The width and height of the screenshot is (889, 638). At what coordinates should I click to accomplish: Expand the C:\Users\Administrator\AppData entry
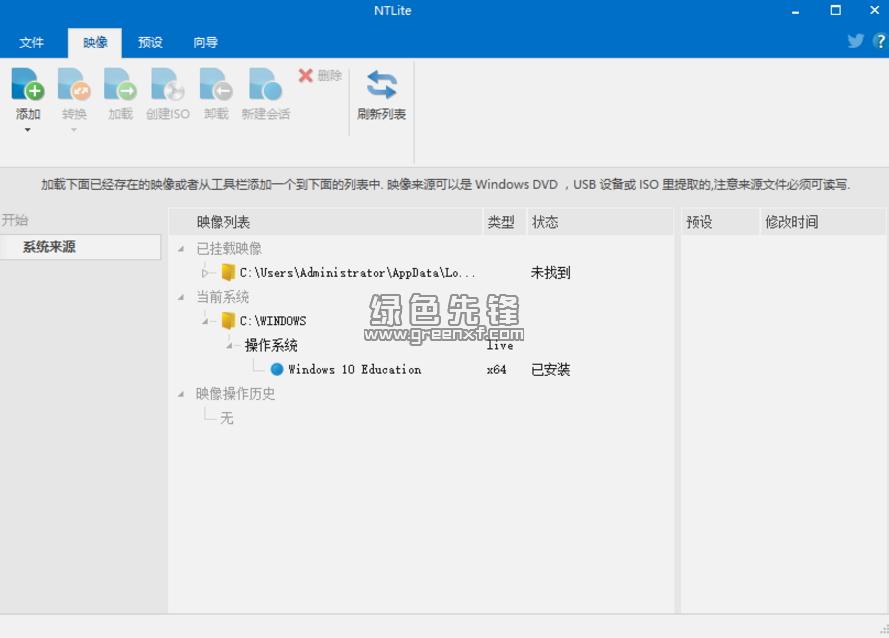[x=205, y=273]
